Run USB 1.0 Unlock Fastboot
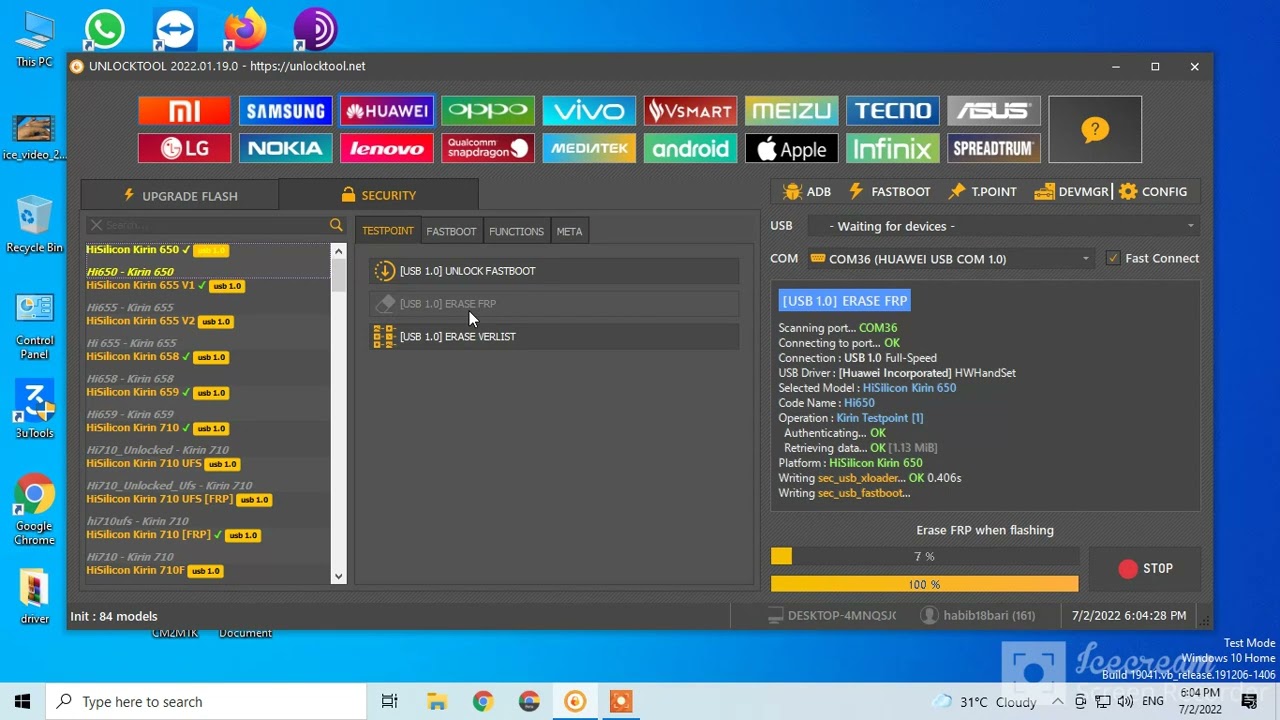 [554, 271]
